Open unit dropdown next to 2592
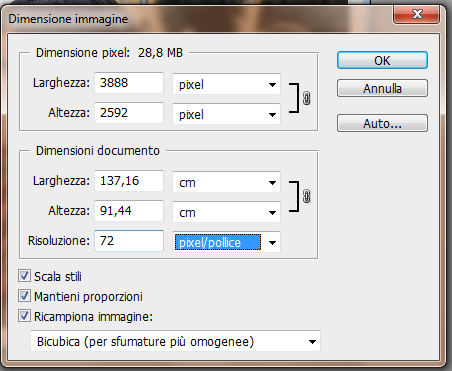The width and height of the screenshot is (452, 371). pos(226,114)
